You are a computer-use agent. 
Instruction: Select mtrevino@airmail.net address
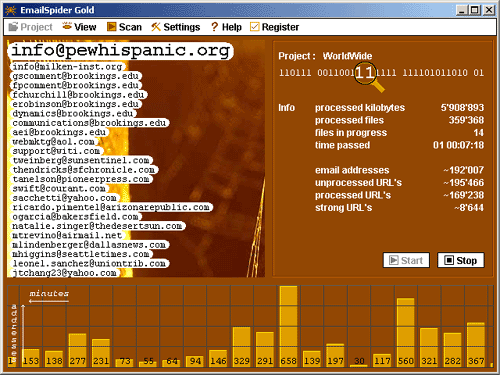pos(67,235)
